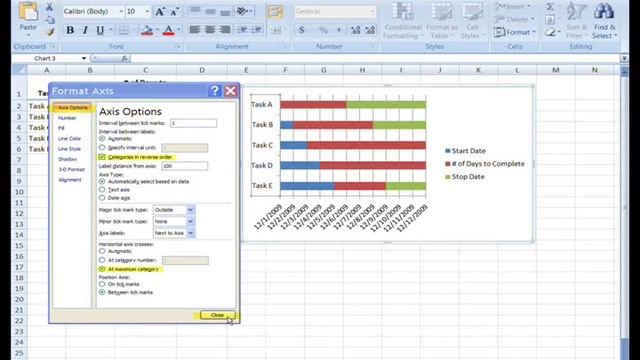Click the AutoSum sigma icon
640x360 pixels.
coord(550,6)
